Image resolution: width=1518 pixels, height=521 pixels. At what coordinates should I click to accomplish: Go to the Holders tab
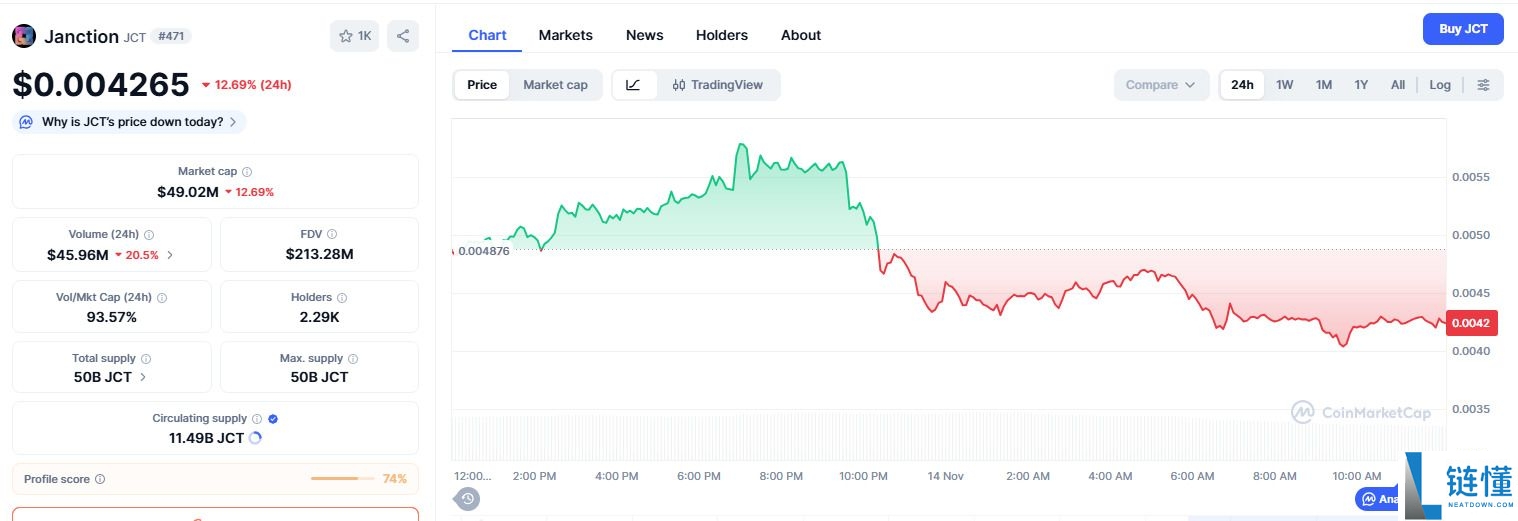click(721, 35)
